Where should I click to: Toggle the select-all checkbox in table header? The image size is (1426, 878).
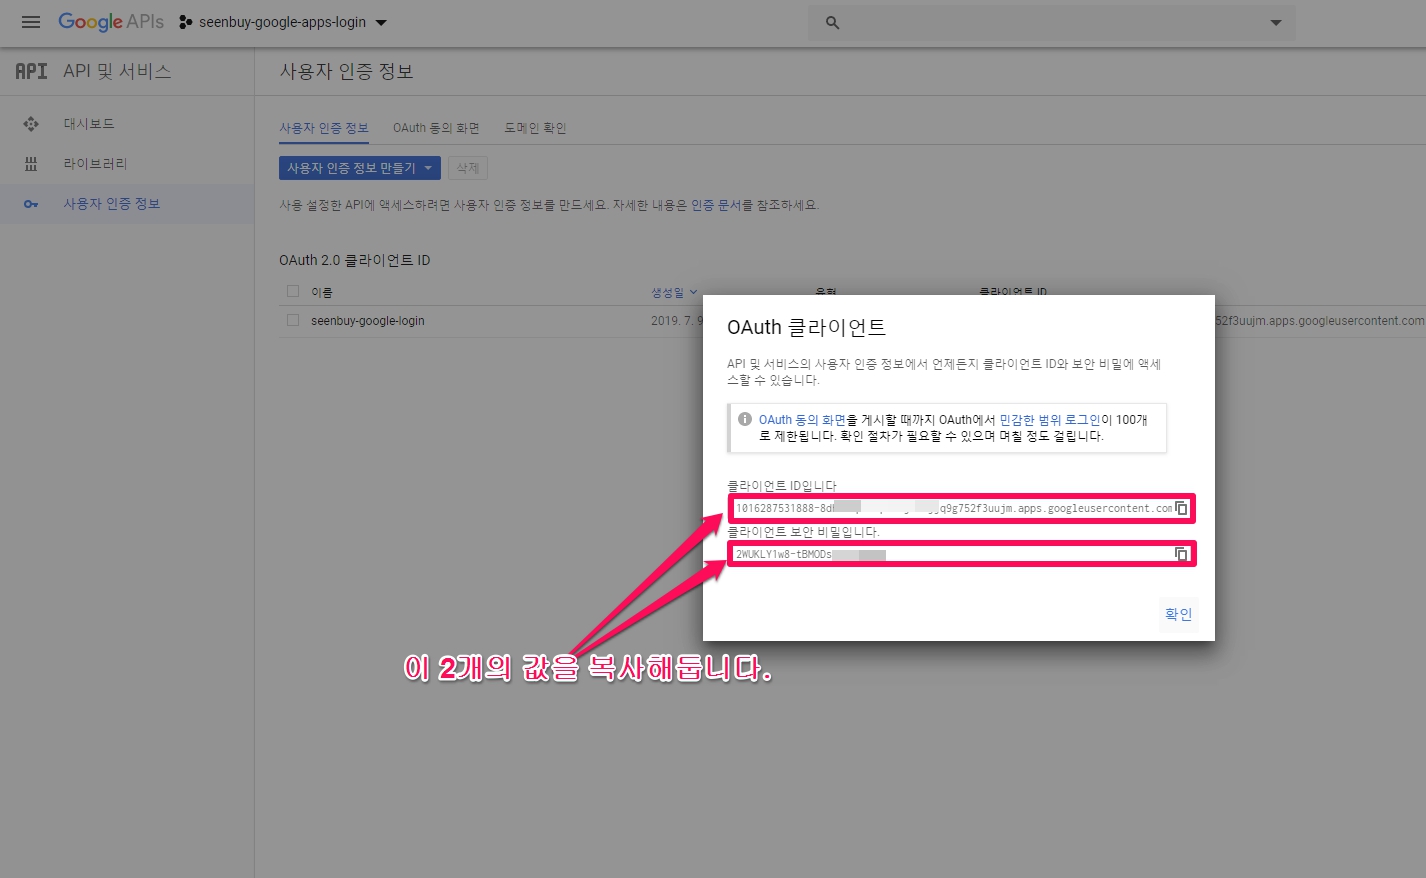(293, 292)
